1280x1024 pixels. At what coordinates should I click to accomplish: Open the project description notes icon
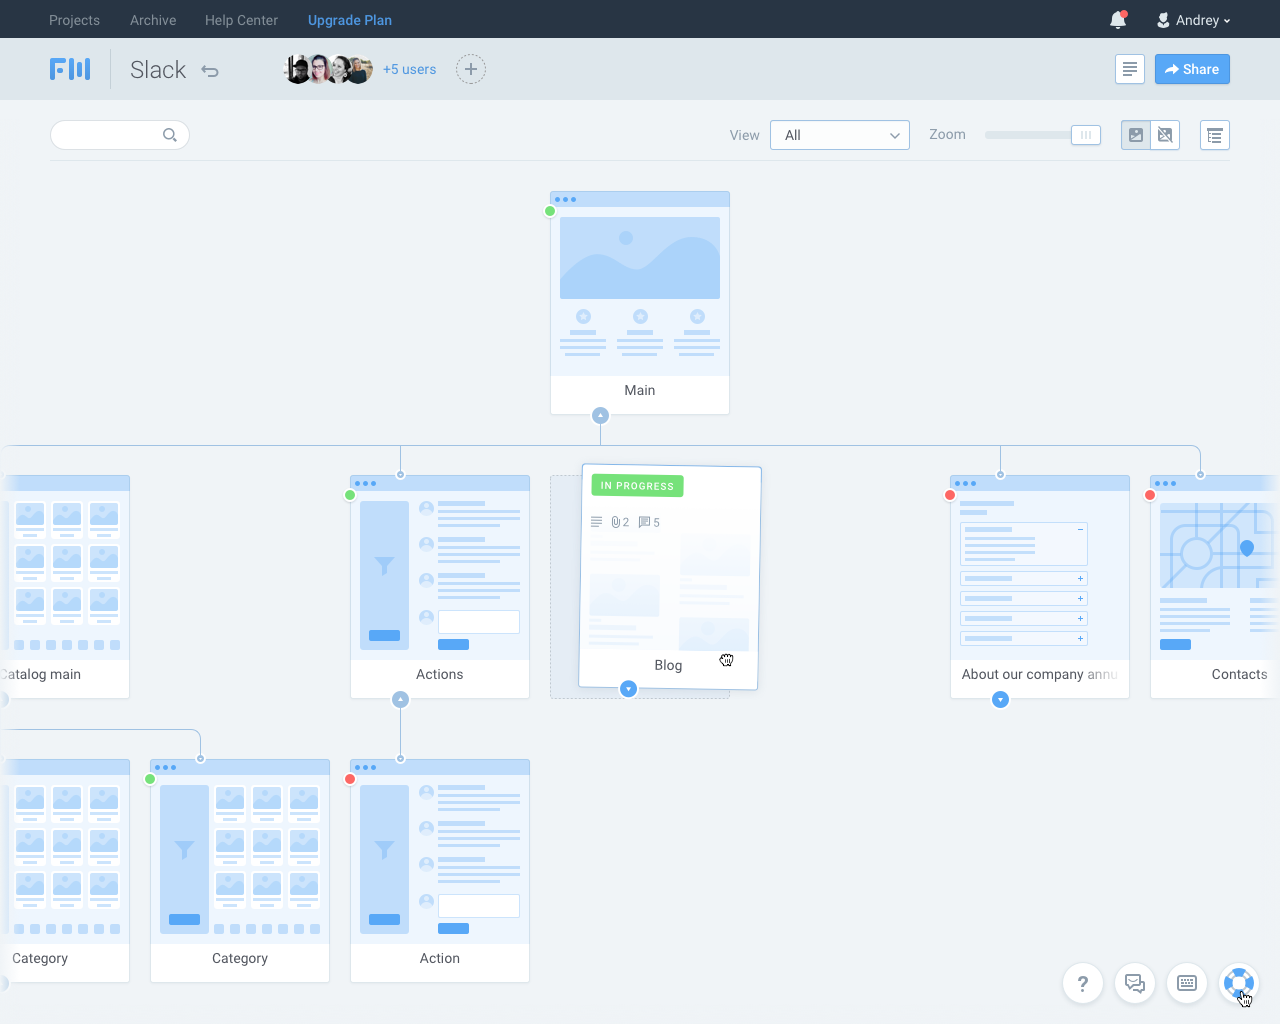point(1130,69)
